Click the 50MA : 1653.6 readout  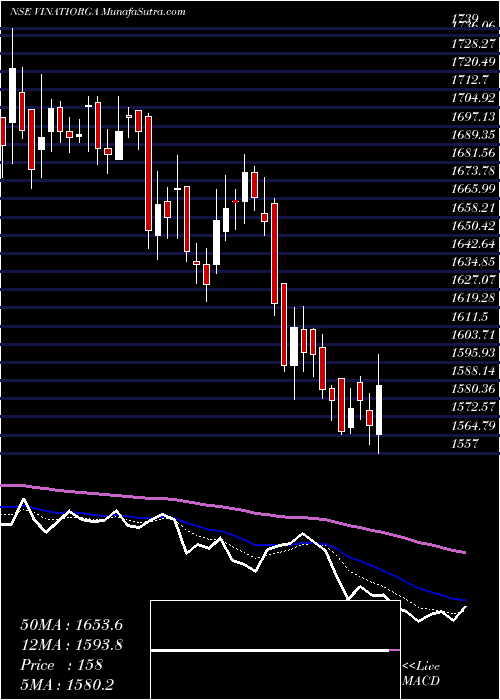click(71, 625)
